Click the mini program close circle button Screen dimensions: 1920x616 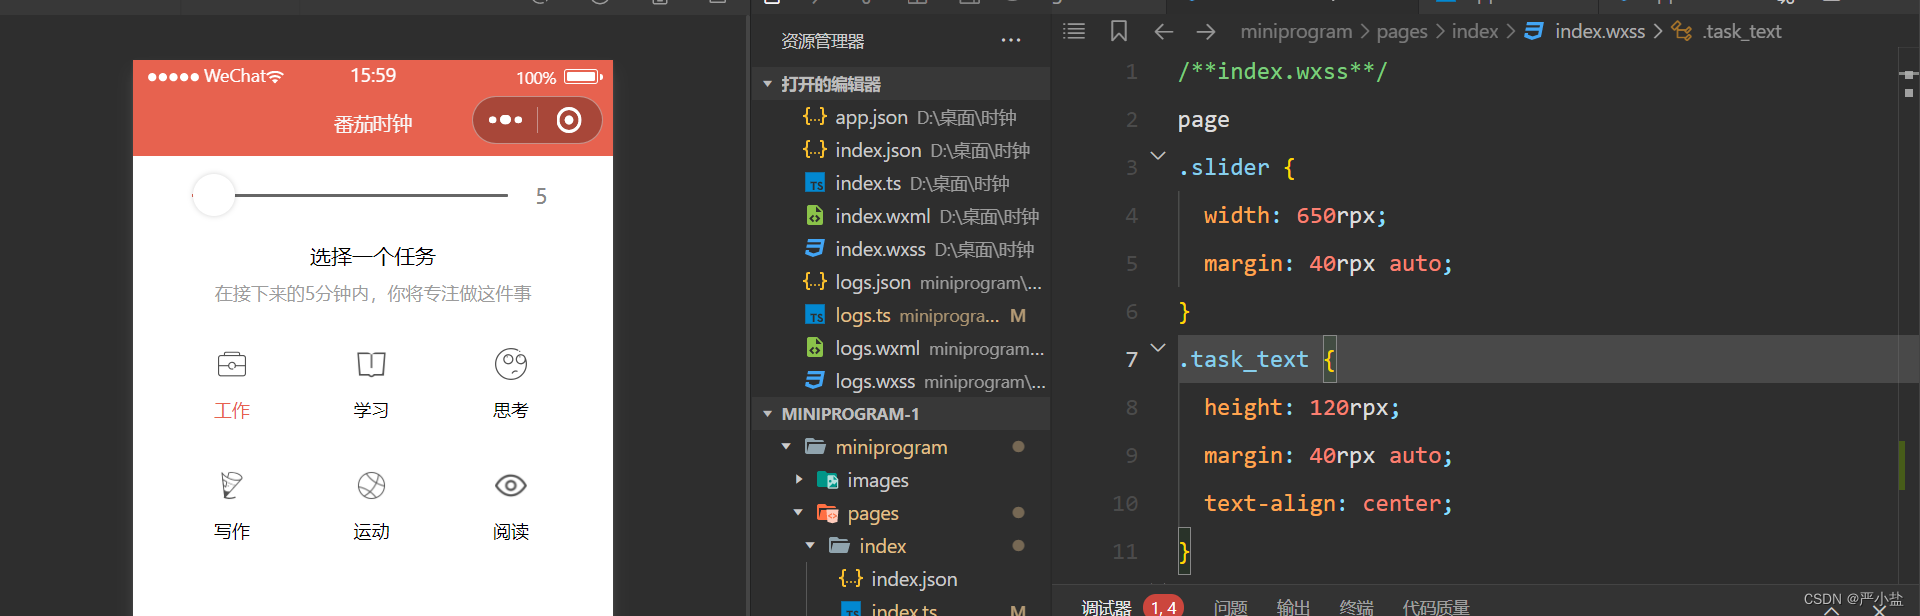pyautogui.click(x=569, y=120)
